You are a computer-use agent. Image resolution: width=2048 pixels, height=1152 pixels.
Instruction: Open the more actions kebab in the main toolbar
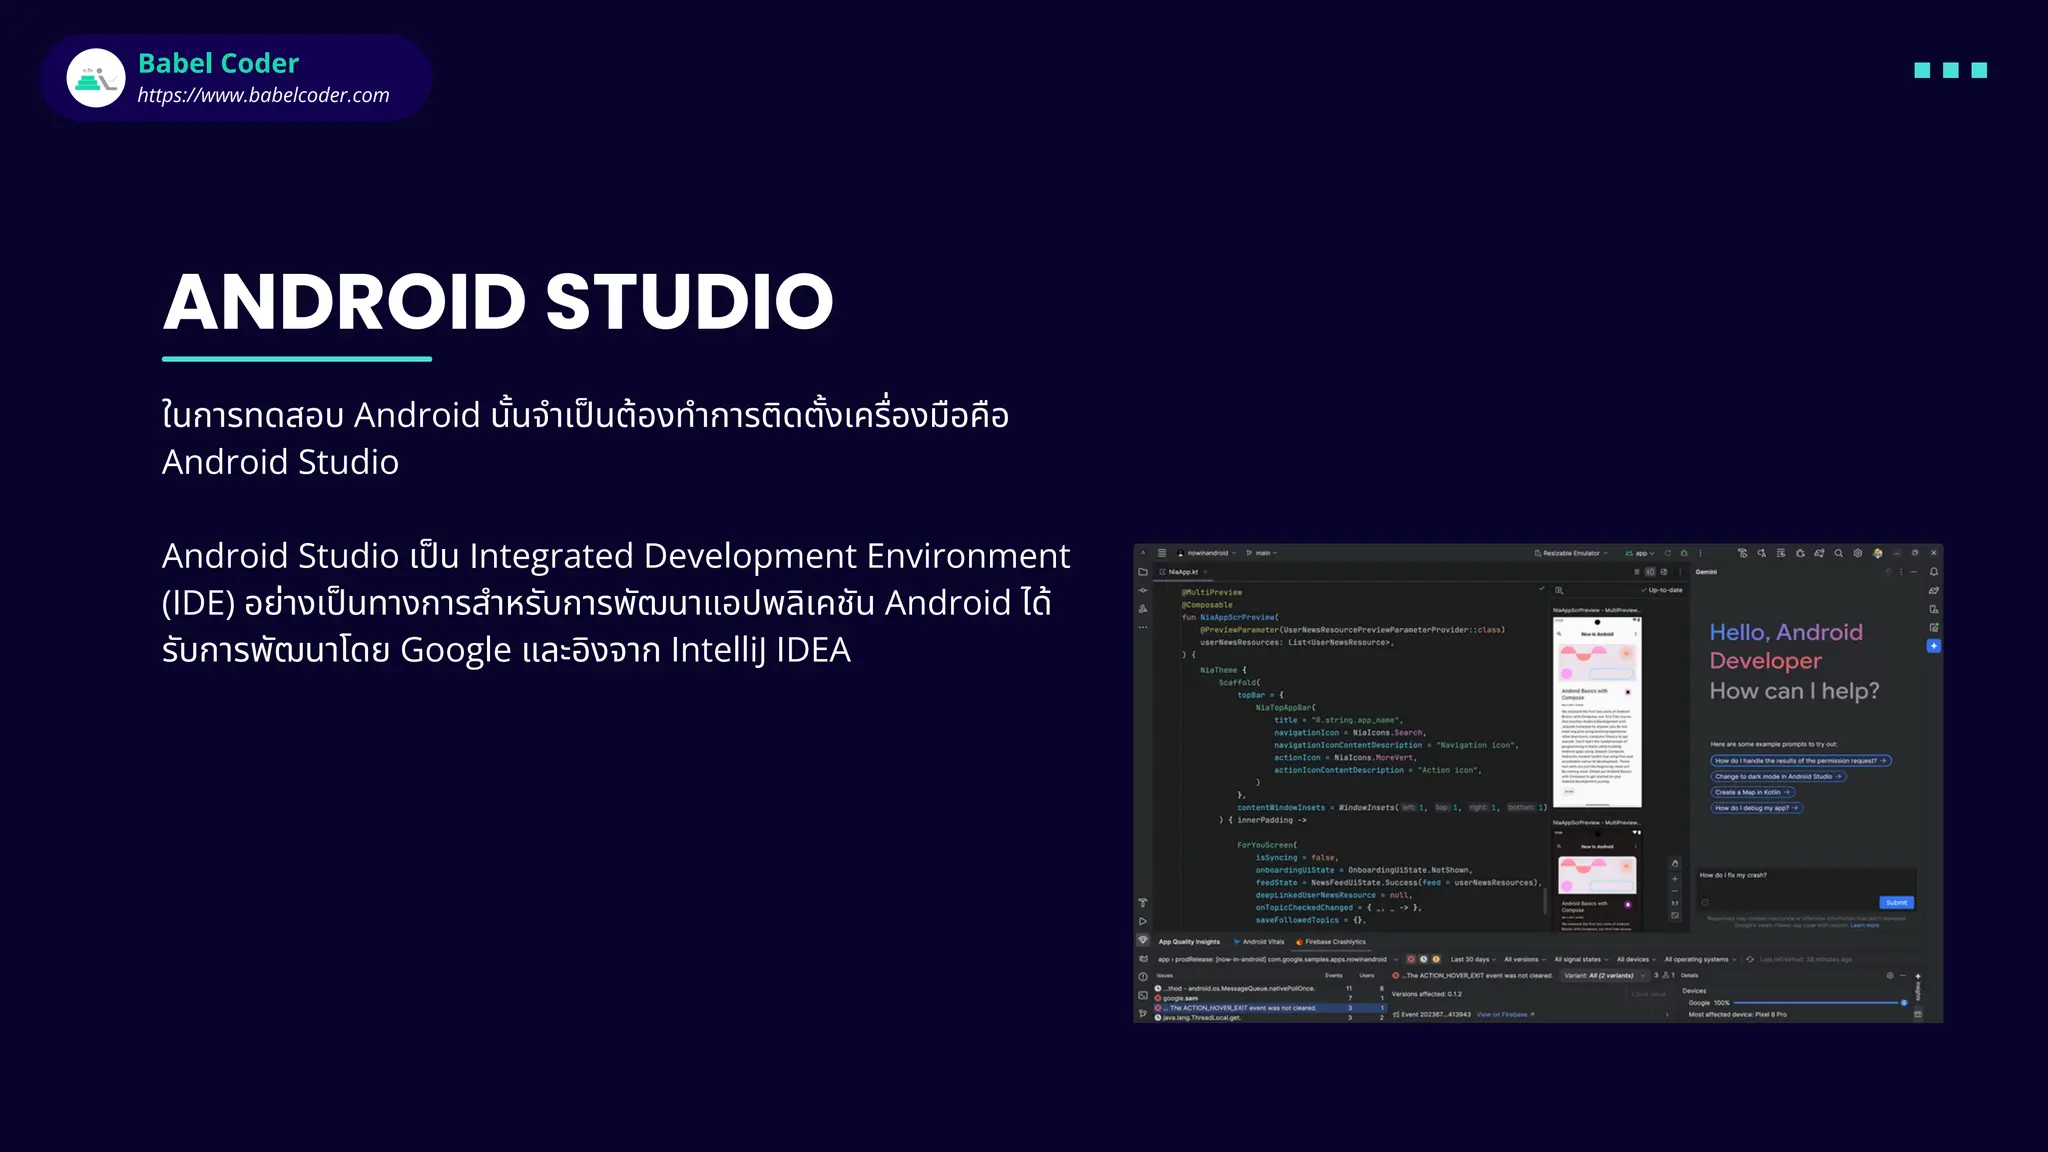coord(1700,553)
